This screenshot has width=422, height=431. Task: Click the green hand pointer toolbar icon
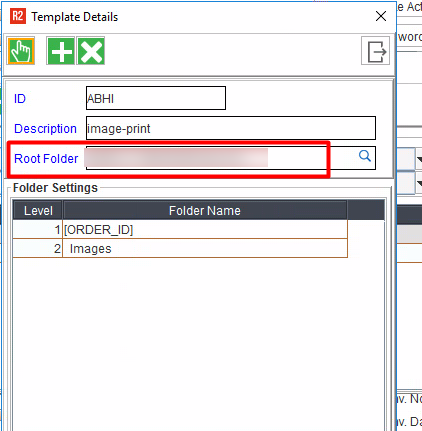(21, 51)
